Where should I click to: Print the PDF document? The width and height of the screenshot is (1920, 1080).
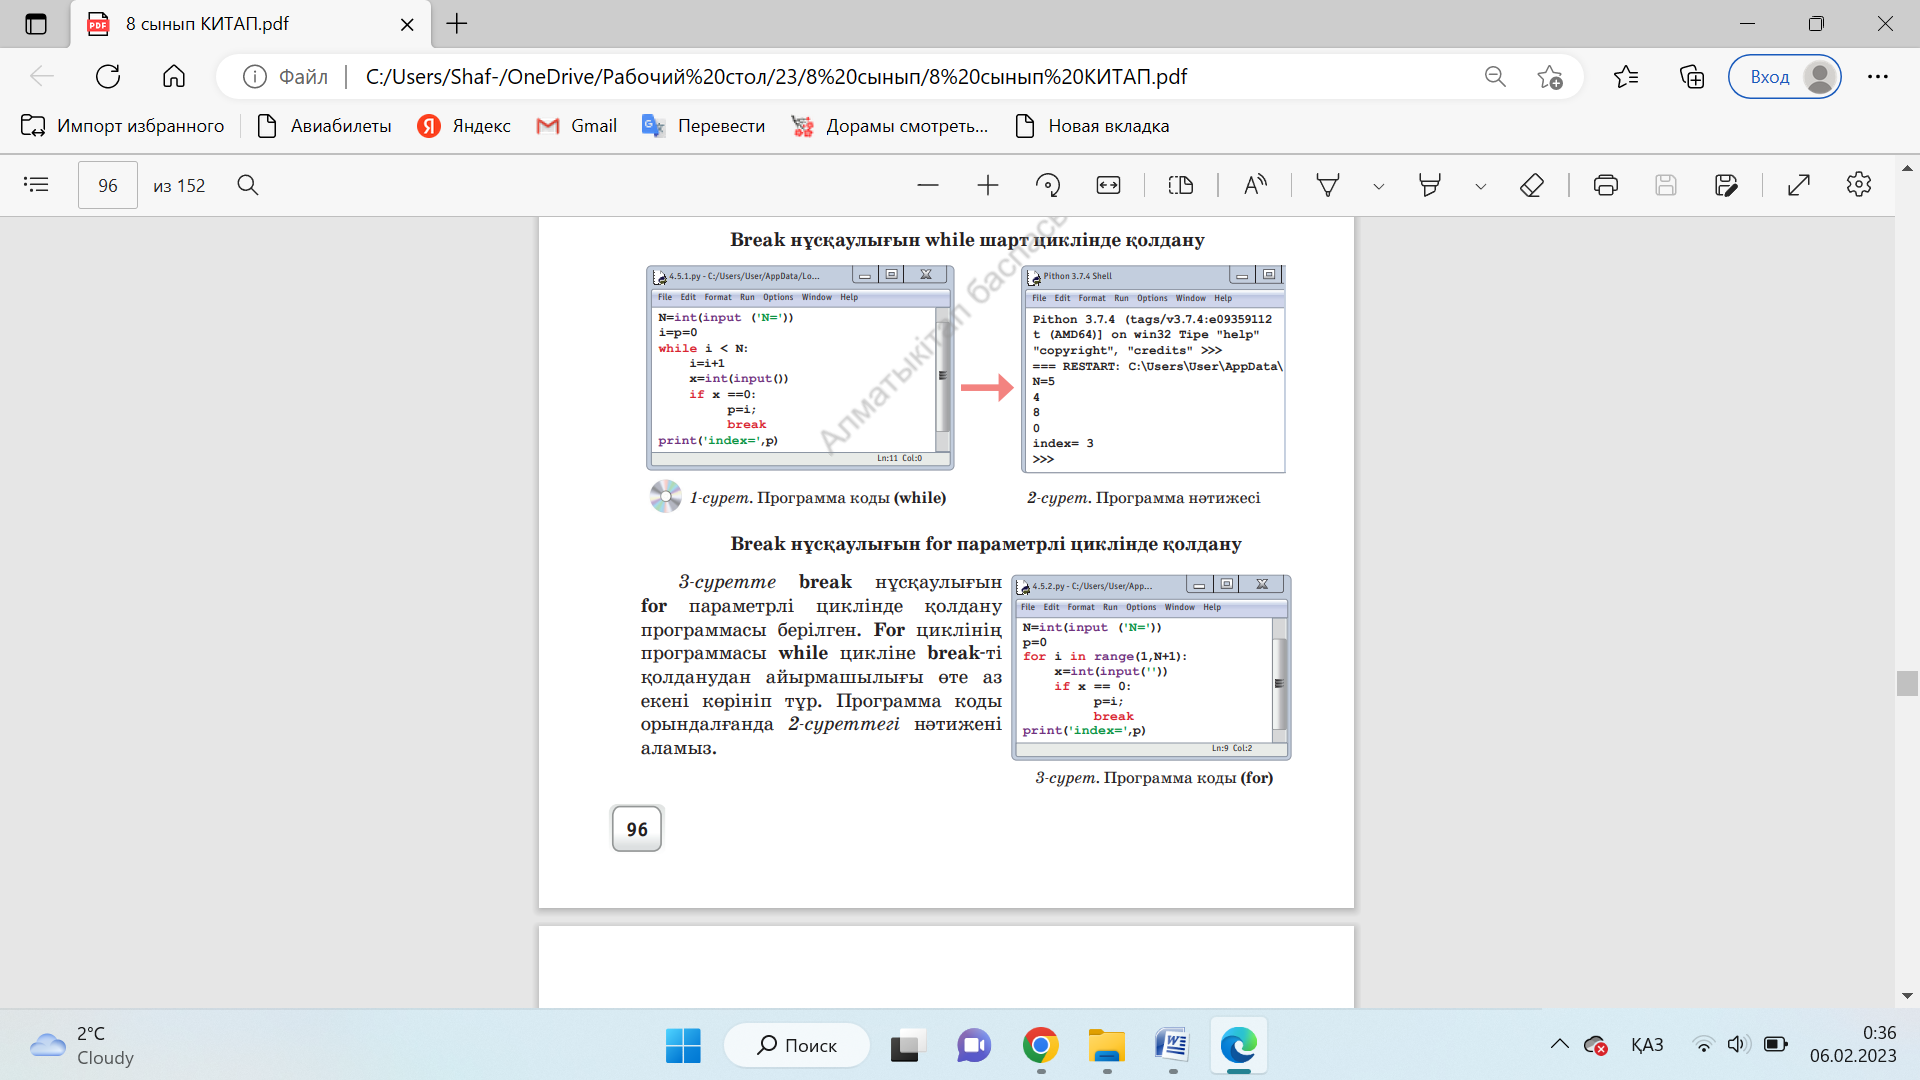tap(1606, 185)
